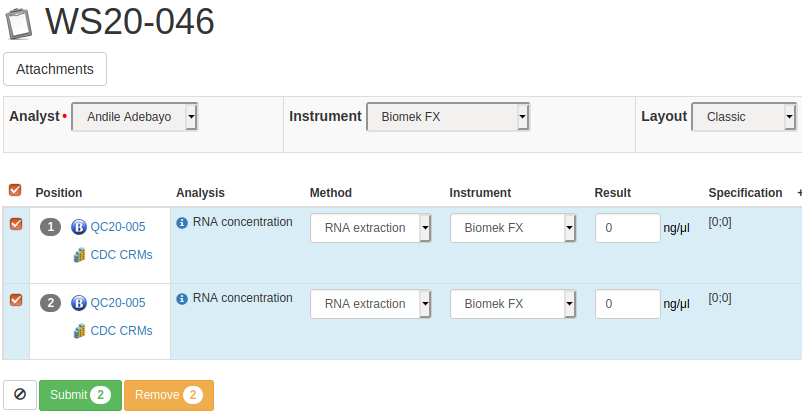Click the CDC CRMs reference icon in row 2
802x419 pixels.
pyautogui.click(x=80, y=331)
